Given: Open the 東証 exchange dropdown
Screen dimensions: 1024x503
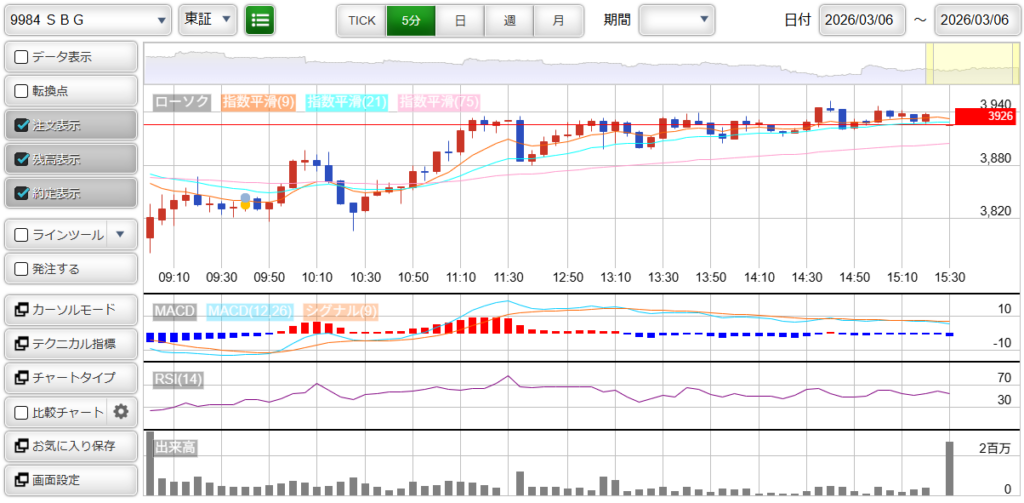Looking at the screenshot, I should tap(208, 19).
